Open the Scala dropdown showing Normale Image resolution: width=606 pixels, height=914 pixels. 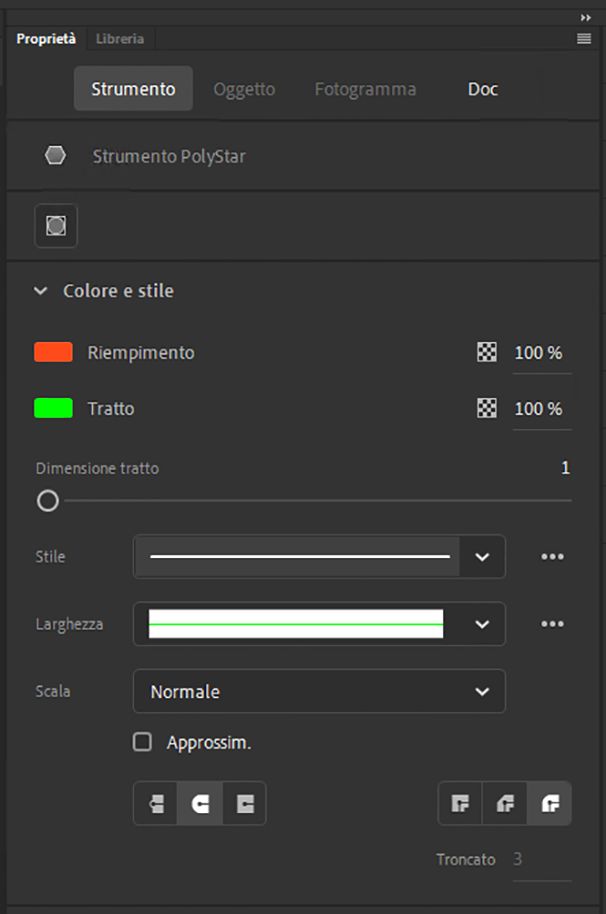pyautogui.click(x=481, y=691)
